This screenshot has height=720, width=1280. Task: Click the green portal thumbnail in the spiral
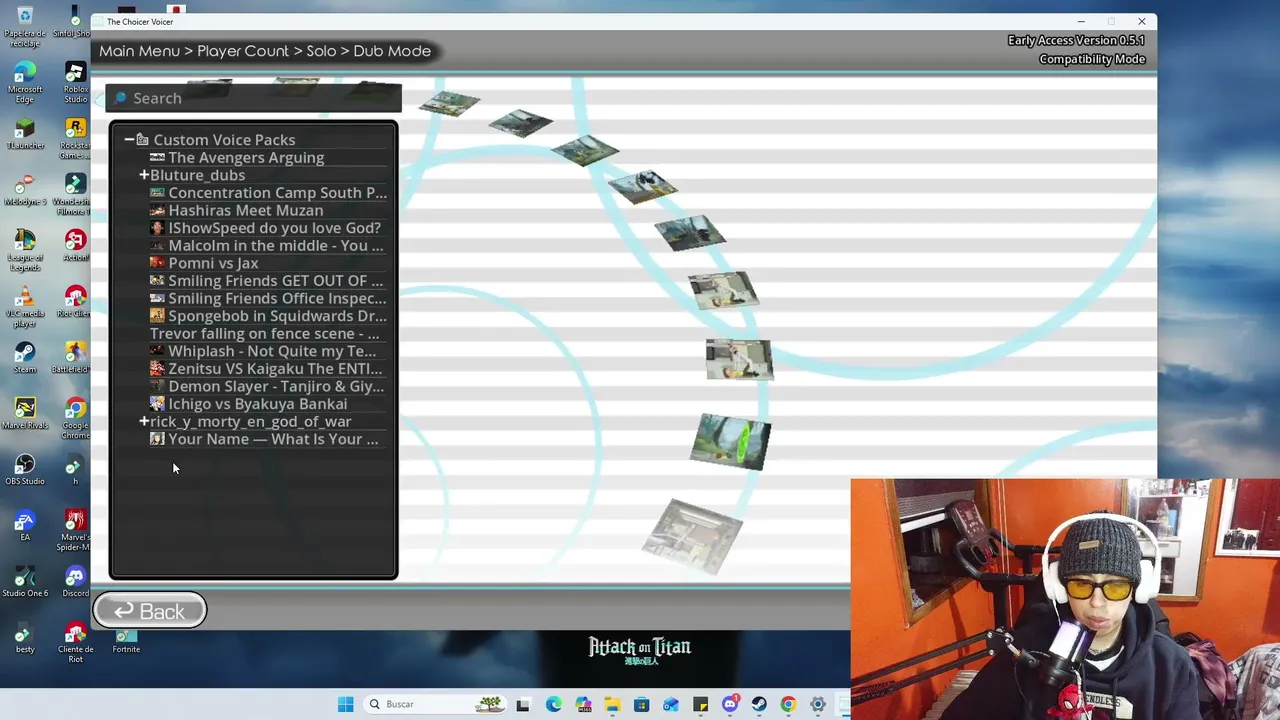[x=731, y=441]
